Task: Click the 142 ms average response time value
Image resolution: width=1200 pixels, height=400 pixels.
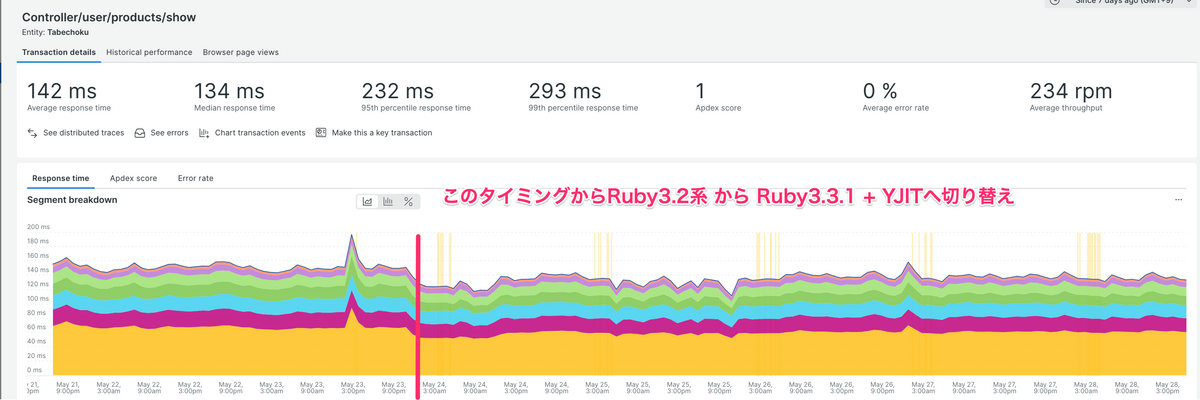Action: [62, 91]
